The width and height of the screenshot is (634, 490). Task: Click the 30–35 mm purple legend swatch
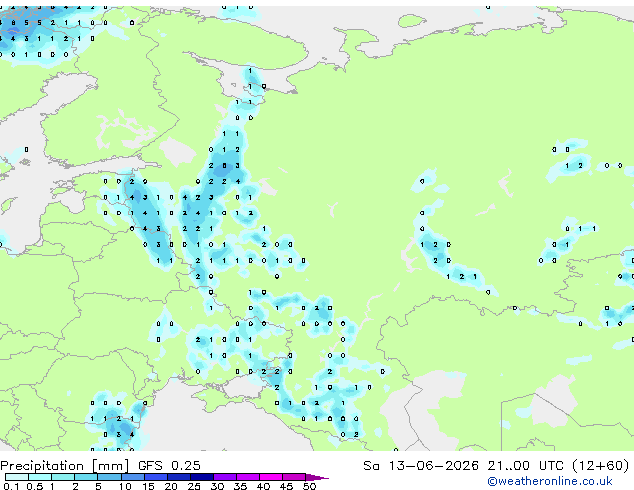pyautogui.click(x=225, y=477)
